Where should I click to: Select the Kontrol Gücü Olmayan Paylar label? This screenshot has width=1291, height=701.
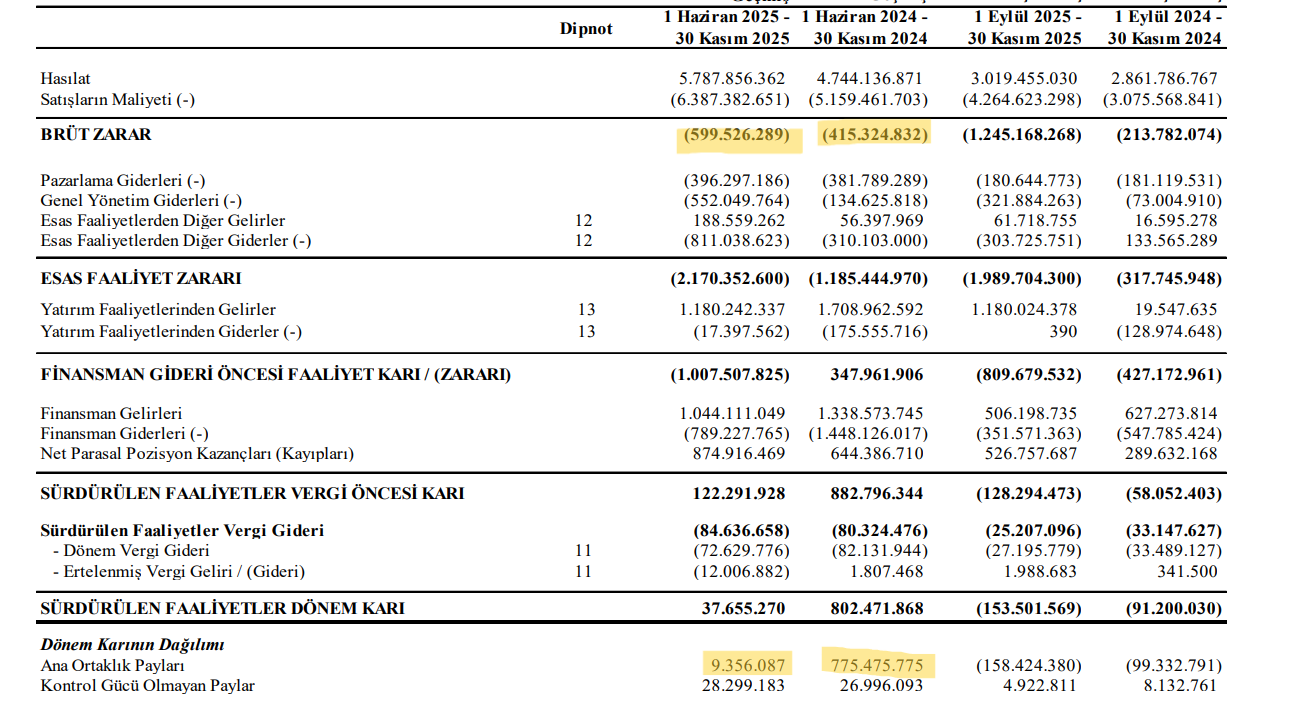147,686
